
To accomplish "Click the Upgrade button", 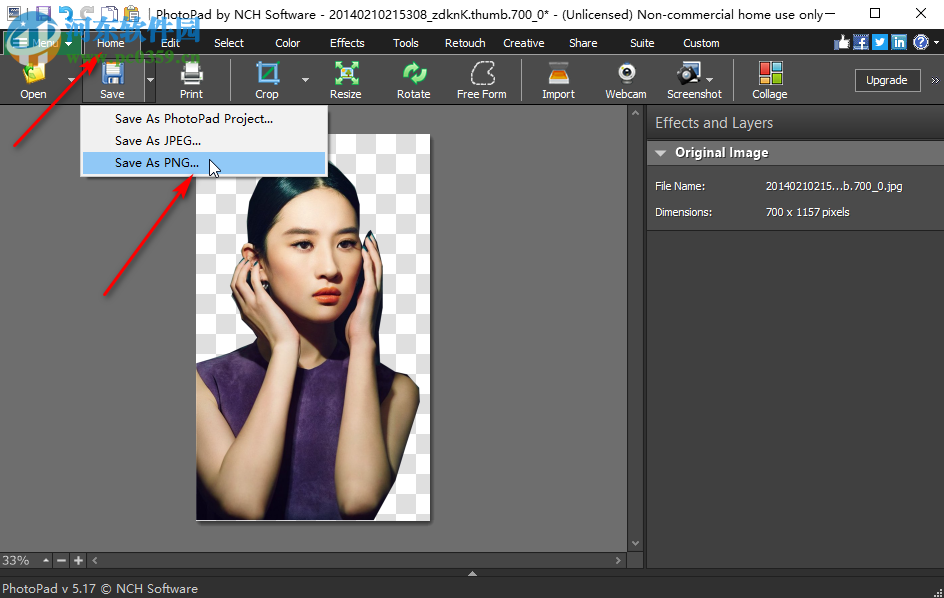I will (x=887, y=80).
